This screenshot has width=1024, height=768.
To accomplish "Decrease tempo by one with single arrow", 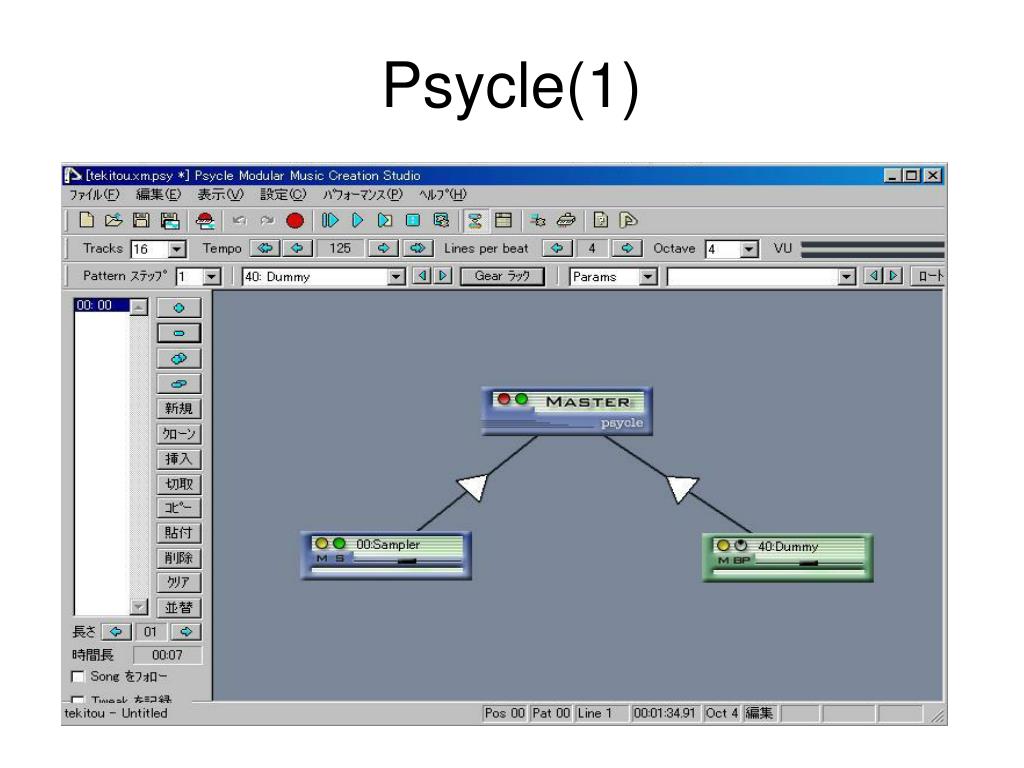I will pyautogui.click(x=297, y=248).
